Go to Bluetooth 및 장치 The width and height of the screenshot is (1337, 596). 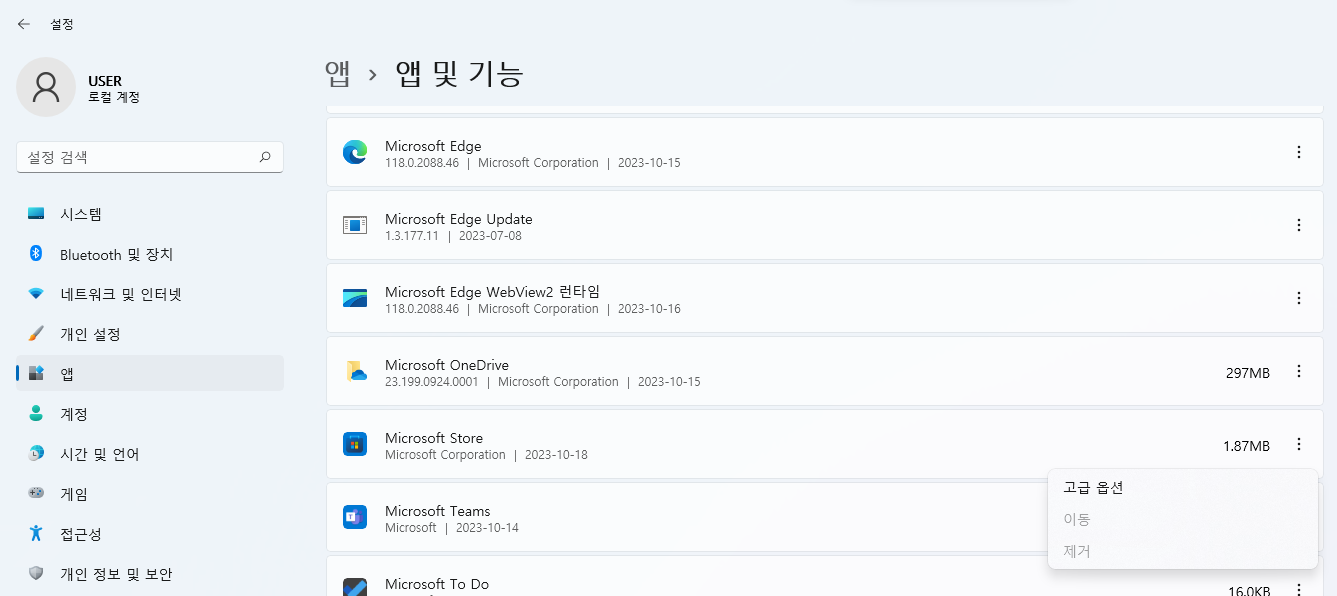(150, 254)
